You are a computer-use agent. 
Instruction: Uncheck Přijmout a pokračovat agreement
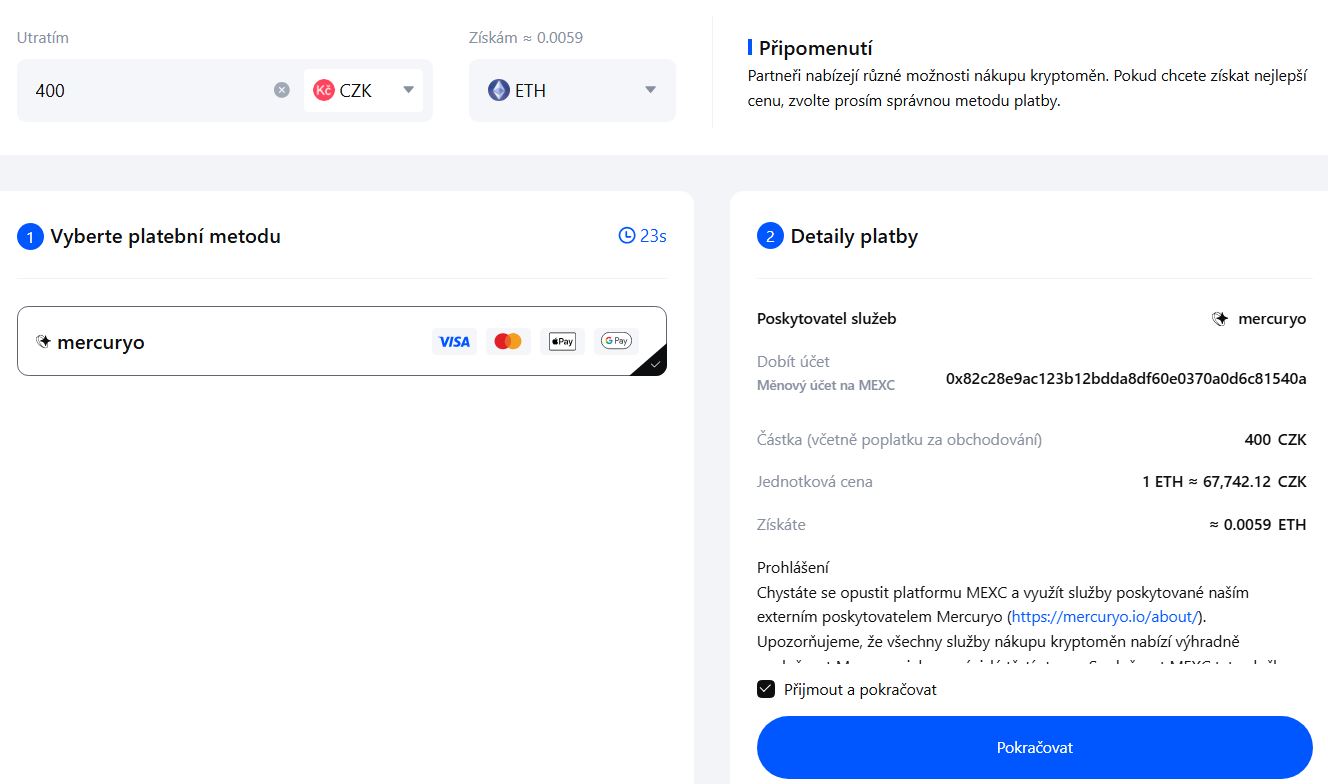pyautogui.click(x=766, y=688)
